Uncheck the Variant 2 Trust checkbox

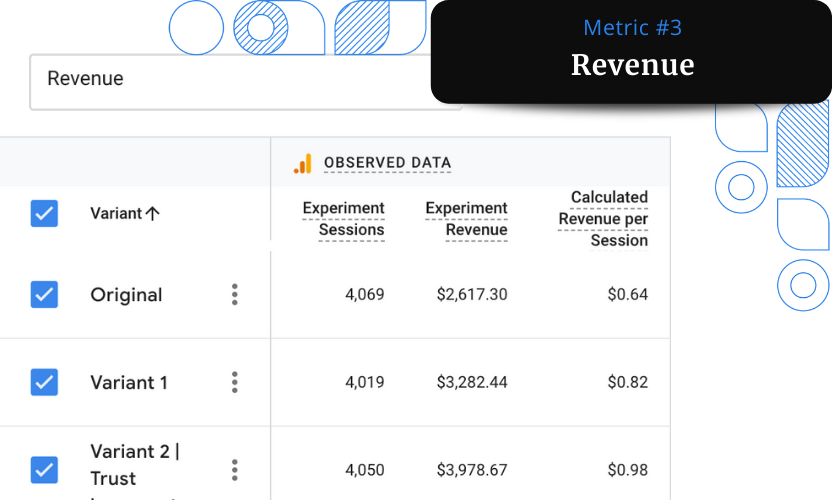coord(44,470)
